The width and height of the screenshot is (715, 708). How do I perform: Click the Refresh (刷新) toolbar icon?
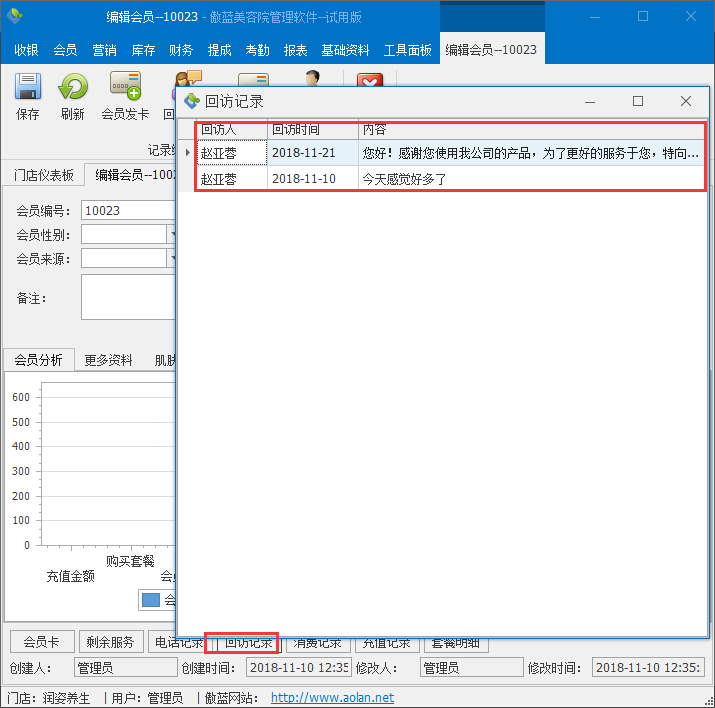pyautogui.click(x=73, y=86)
